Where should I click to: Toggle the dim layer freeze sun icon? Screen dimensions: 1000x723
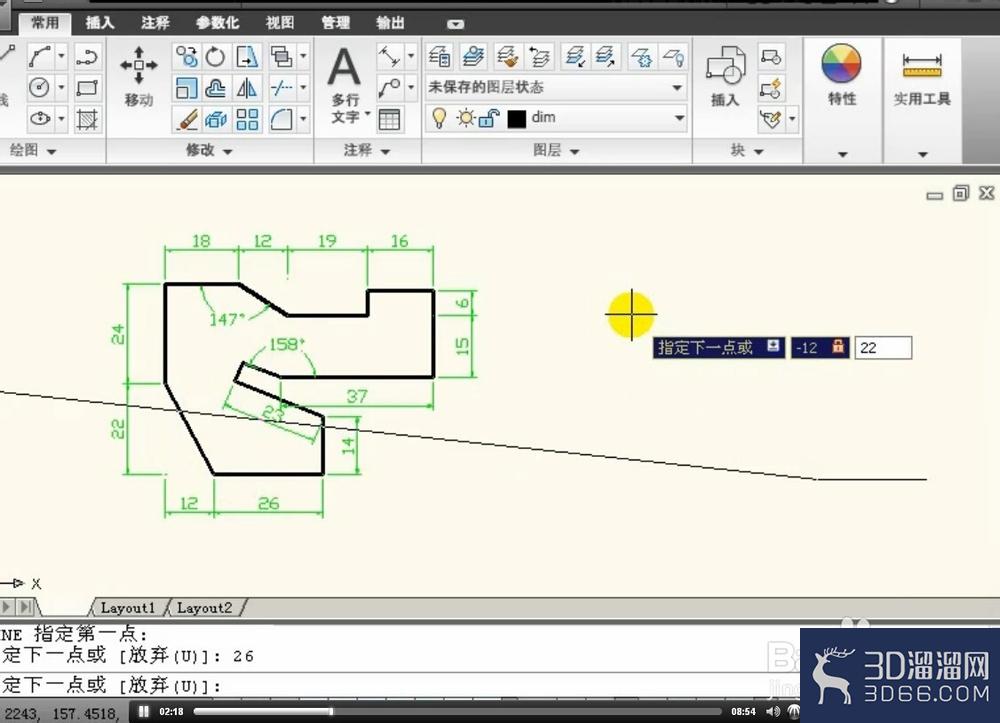(466, 118)
